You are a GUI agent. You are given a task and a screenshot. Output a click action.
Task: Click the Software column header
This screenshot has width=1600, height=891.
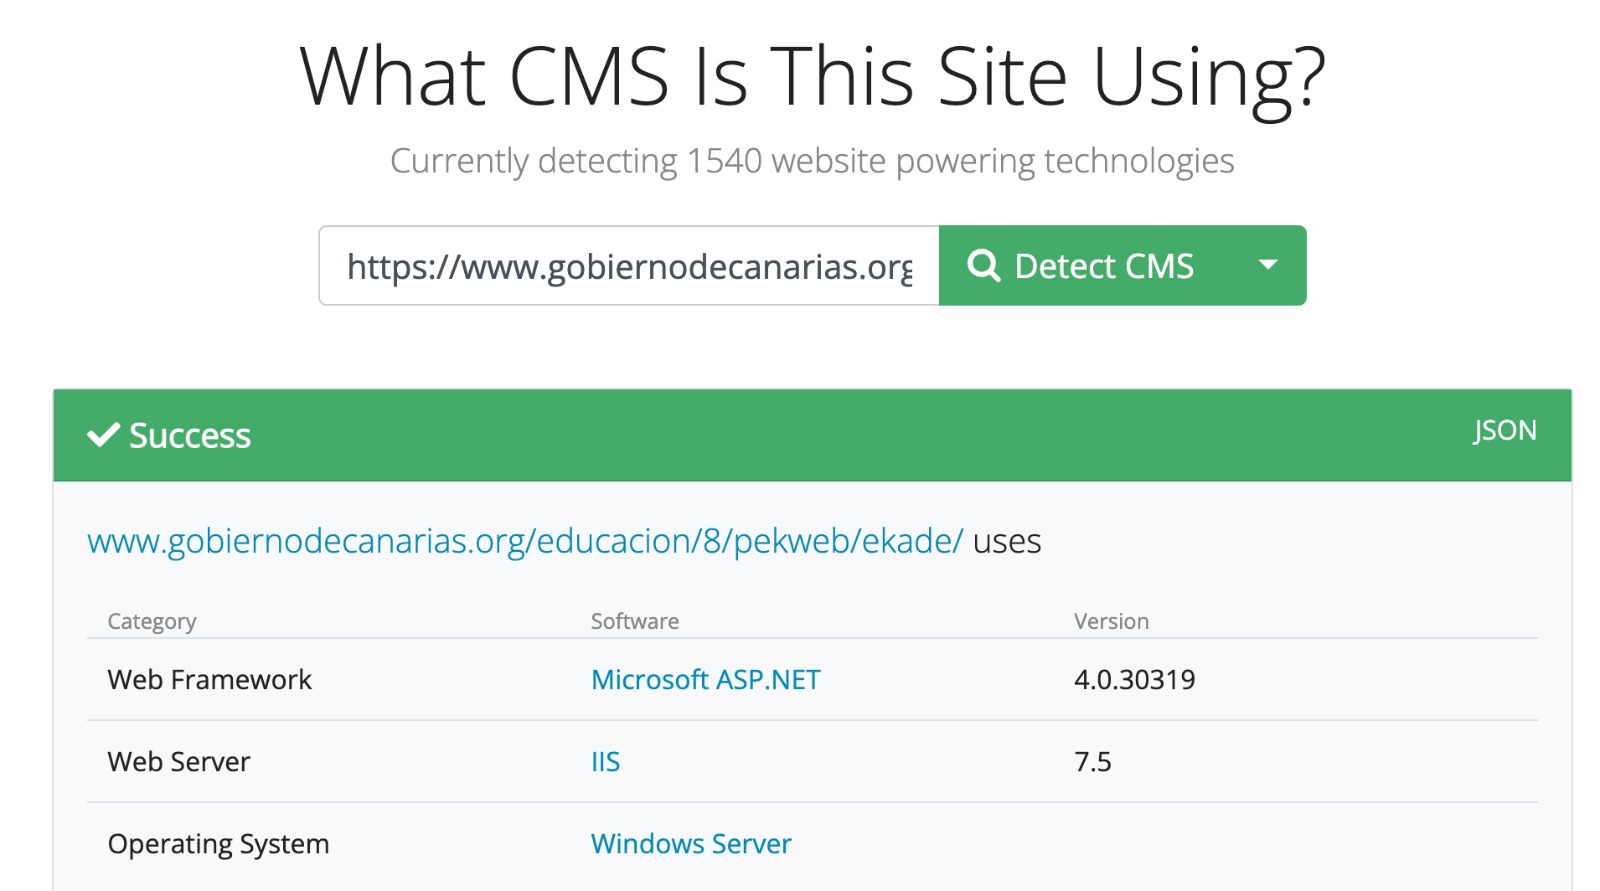pos(635,621)
